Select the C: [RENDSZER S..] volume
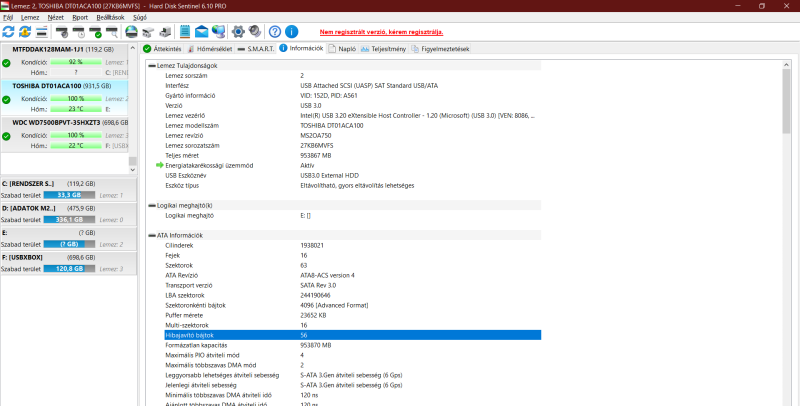The height and width of the screenshot is (406, 800). [x=68, y=189]
